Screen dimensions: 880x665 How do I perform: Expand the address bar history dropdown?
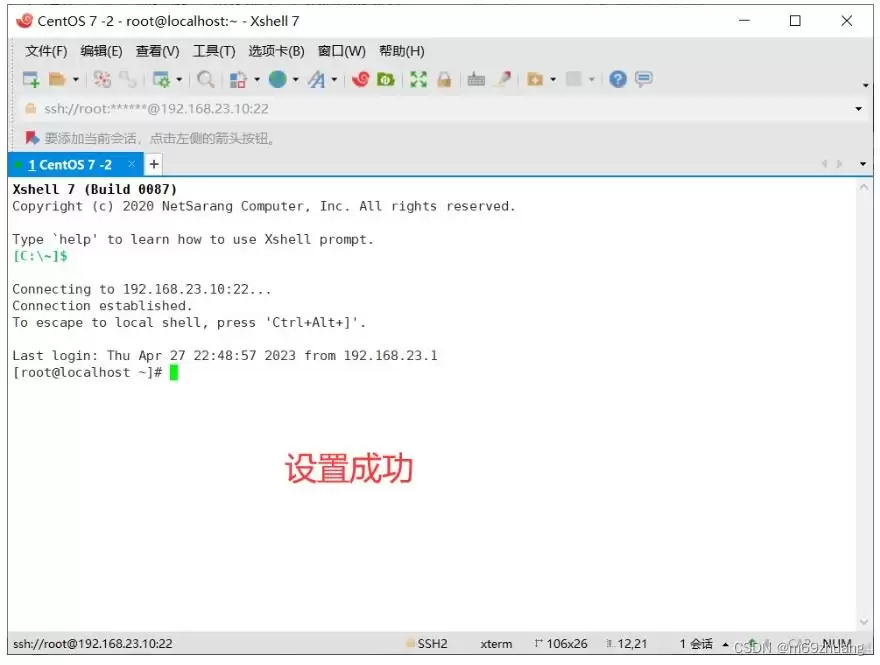[859, 109]
